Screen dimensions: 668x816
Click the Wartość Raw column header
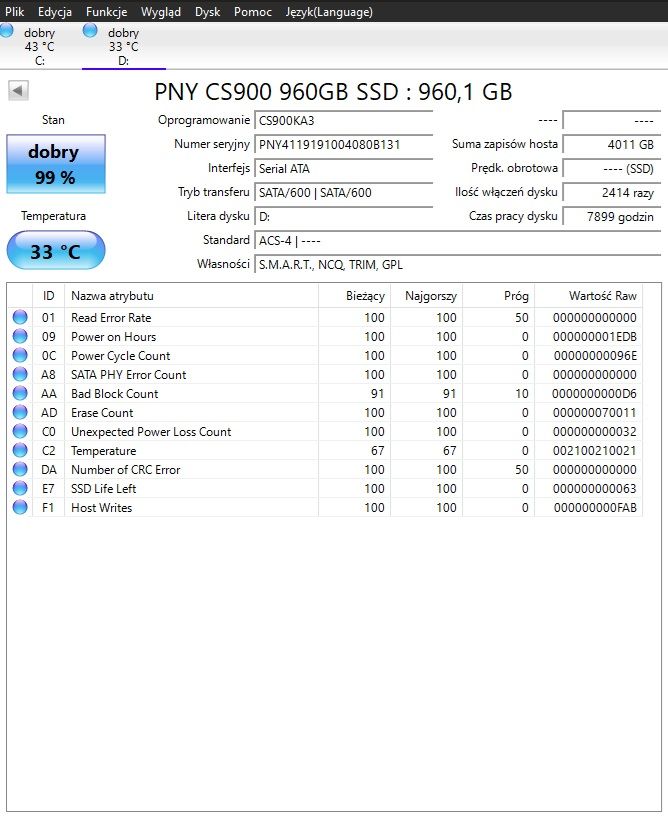click(588, 296)
